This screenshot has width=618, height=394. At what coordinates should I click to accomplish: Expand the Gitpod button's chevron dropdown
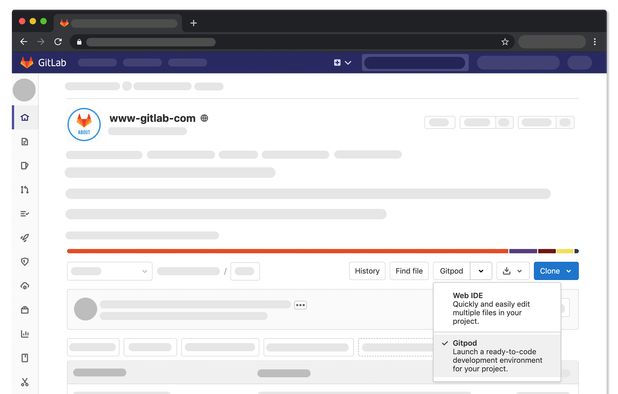pos(481,271)
